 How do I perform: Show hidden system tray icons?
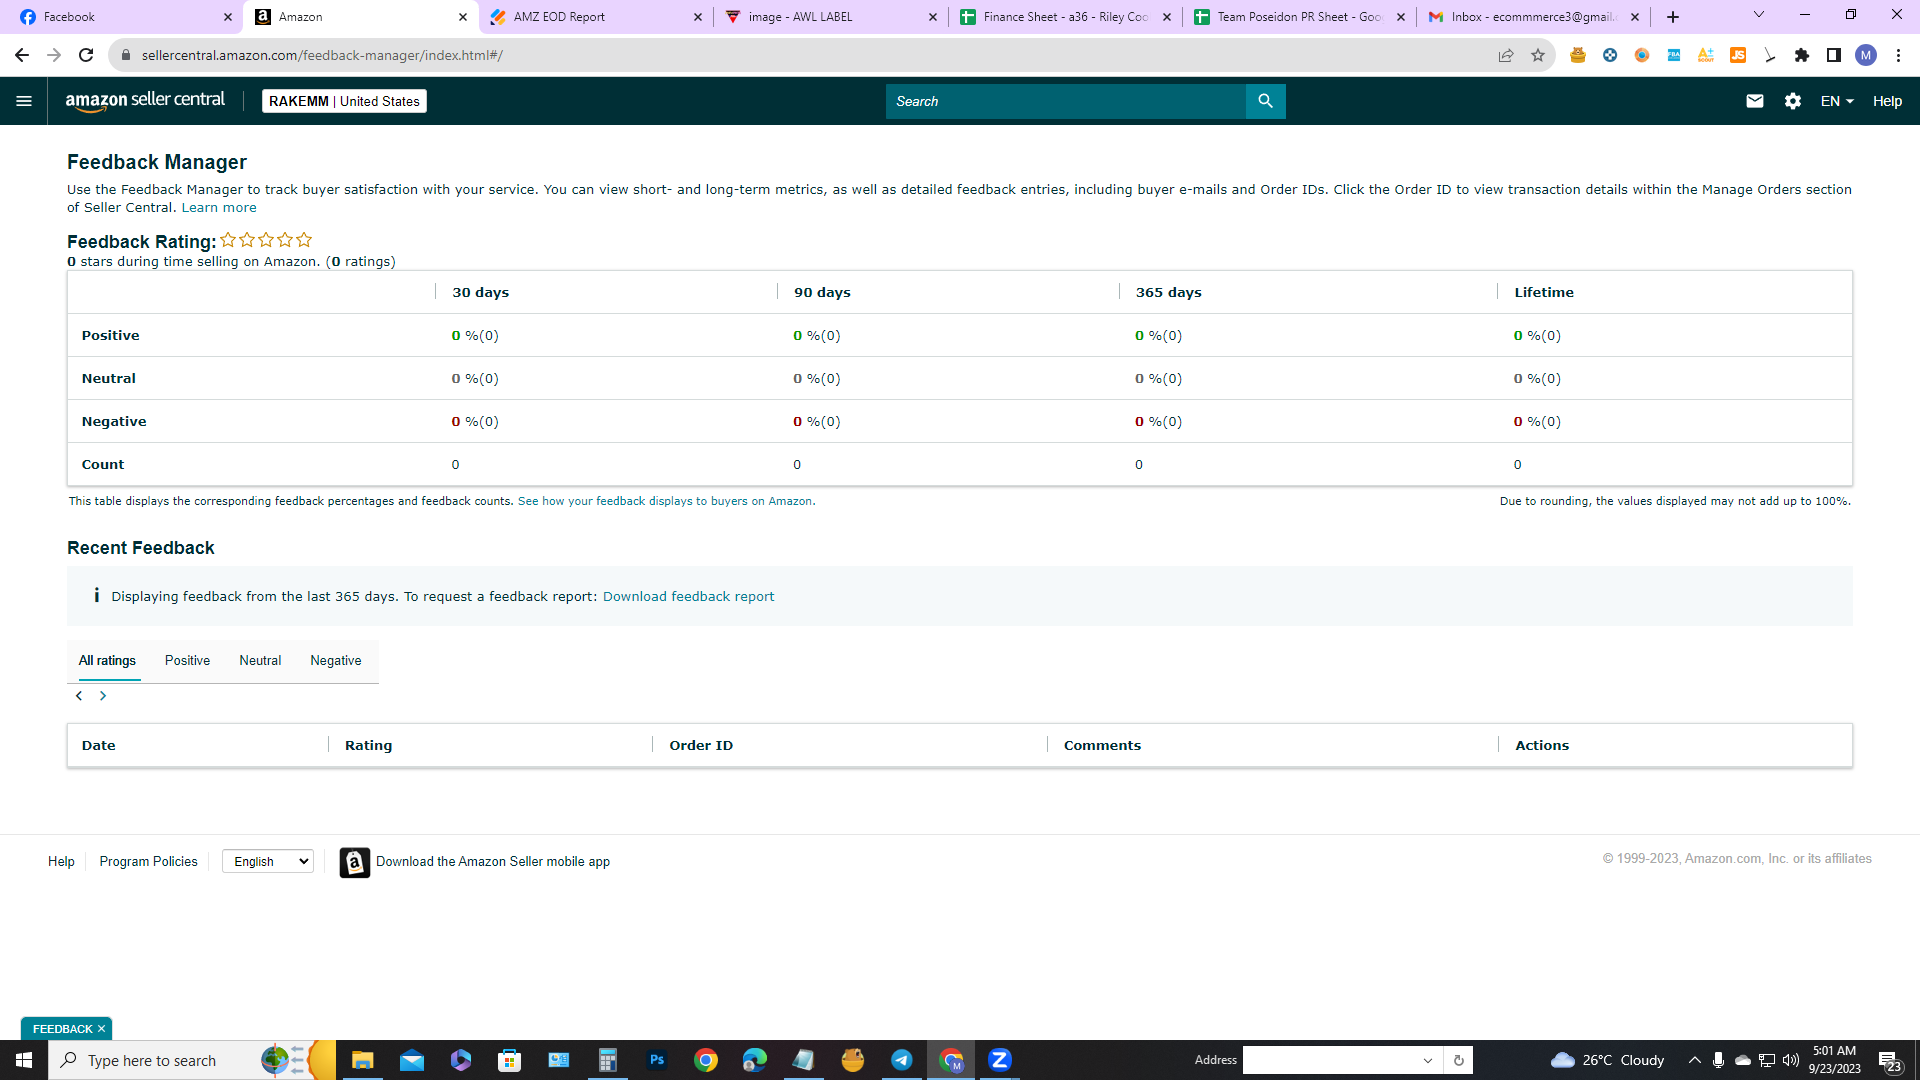[x=1694, y=1060]
